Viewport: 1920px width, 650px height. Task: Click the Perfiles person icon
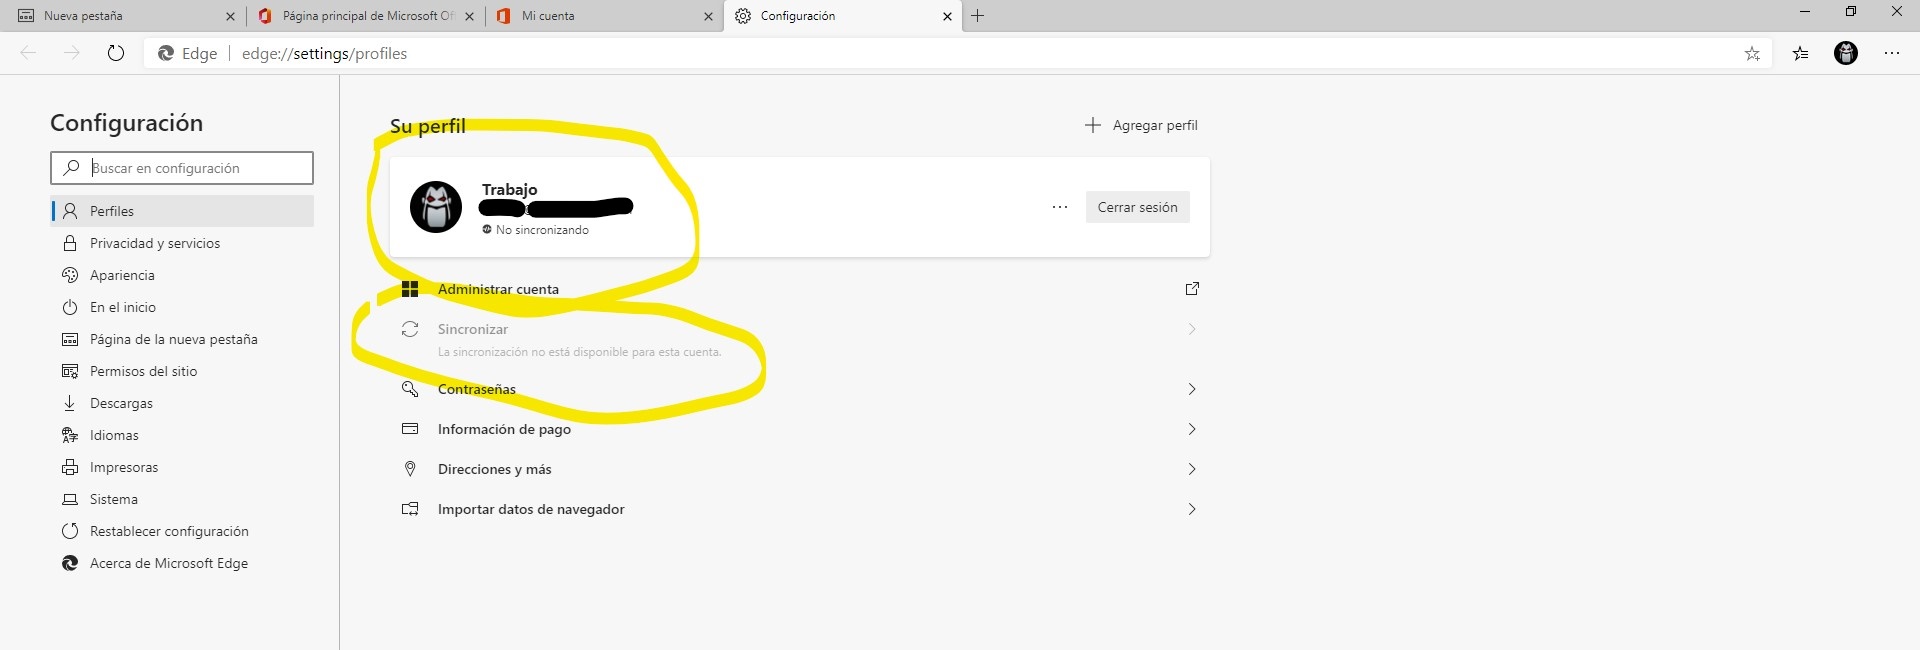click(x=70, y=211)
